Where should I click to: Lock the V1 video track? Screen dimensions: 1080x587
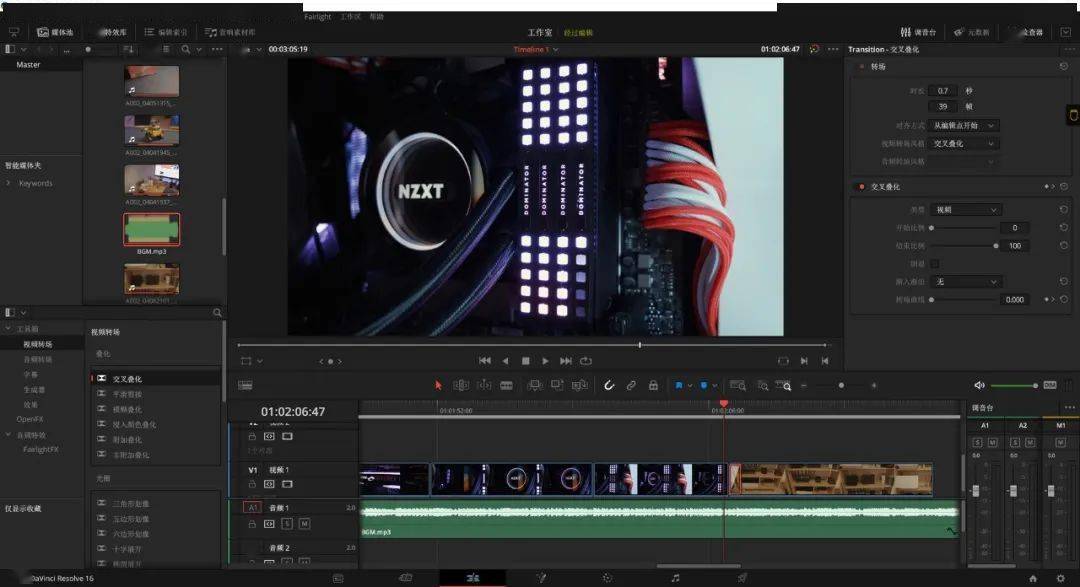(x=252, y=484)
